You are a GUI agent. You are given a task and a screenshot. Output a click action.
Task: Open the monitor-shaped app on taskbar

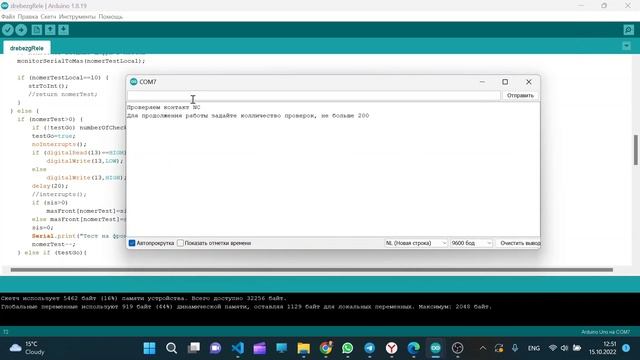pos(282,348)
